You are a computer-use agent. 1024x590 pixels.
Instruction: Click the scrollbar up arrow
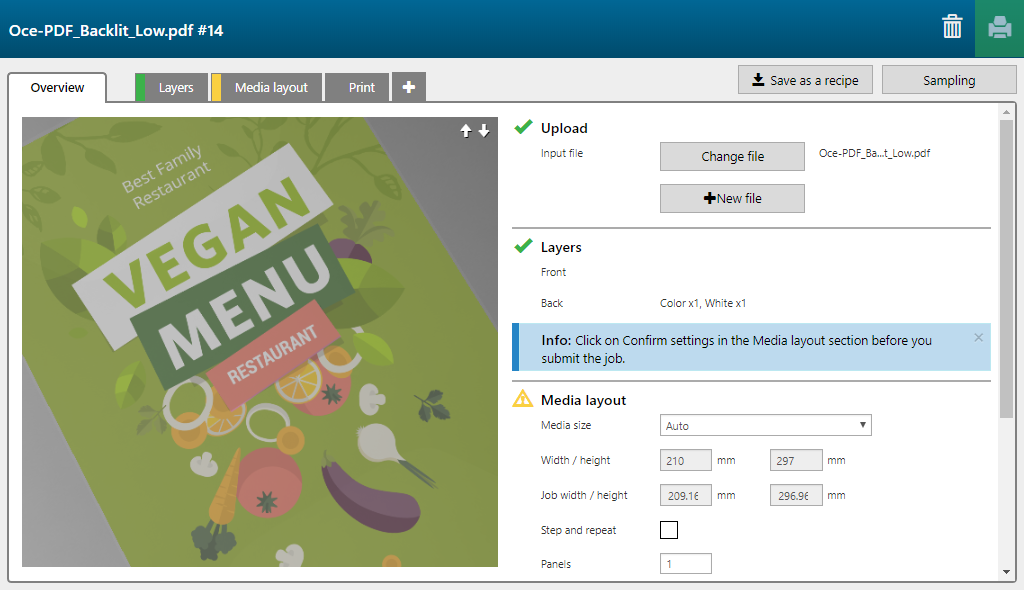point(1006,112)
